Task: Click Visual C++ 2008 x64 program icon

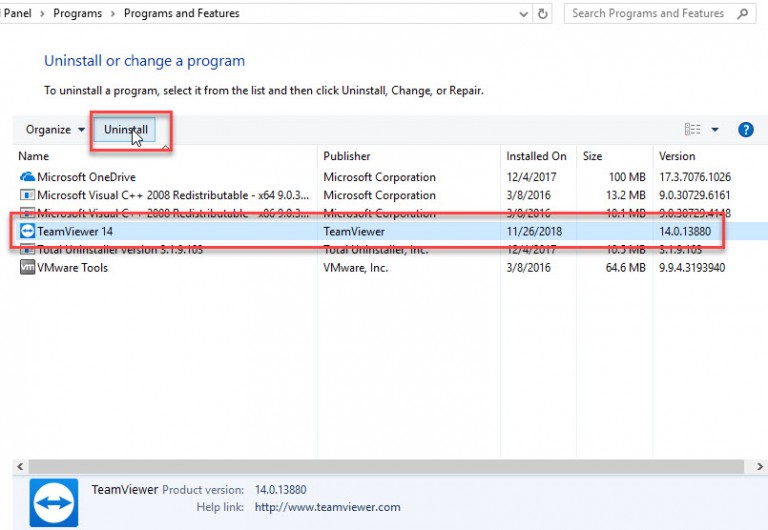Action: click(x=27, y=195)
